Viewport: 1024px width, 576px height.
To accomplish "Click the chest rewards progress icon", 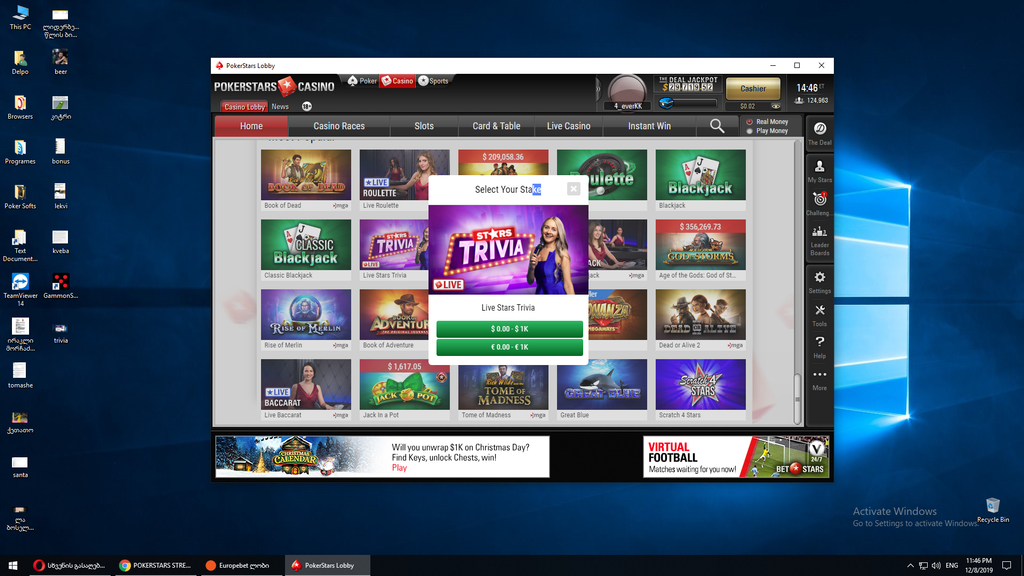I will [x=665, y=103].
